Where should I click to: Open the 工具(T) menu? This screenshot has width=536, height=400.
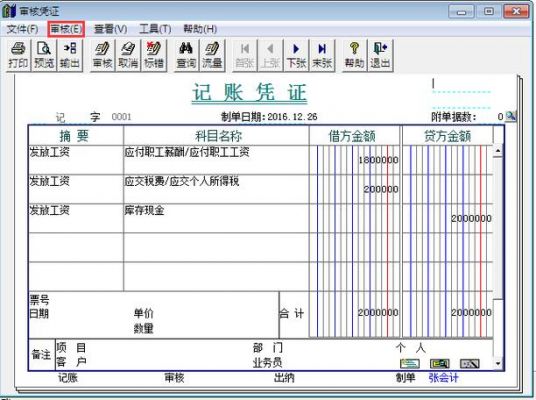155,29
